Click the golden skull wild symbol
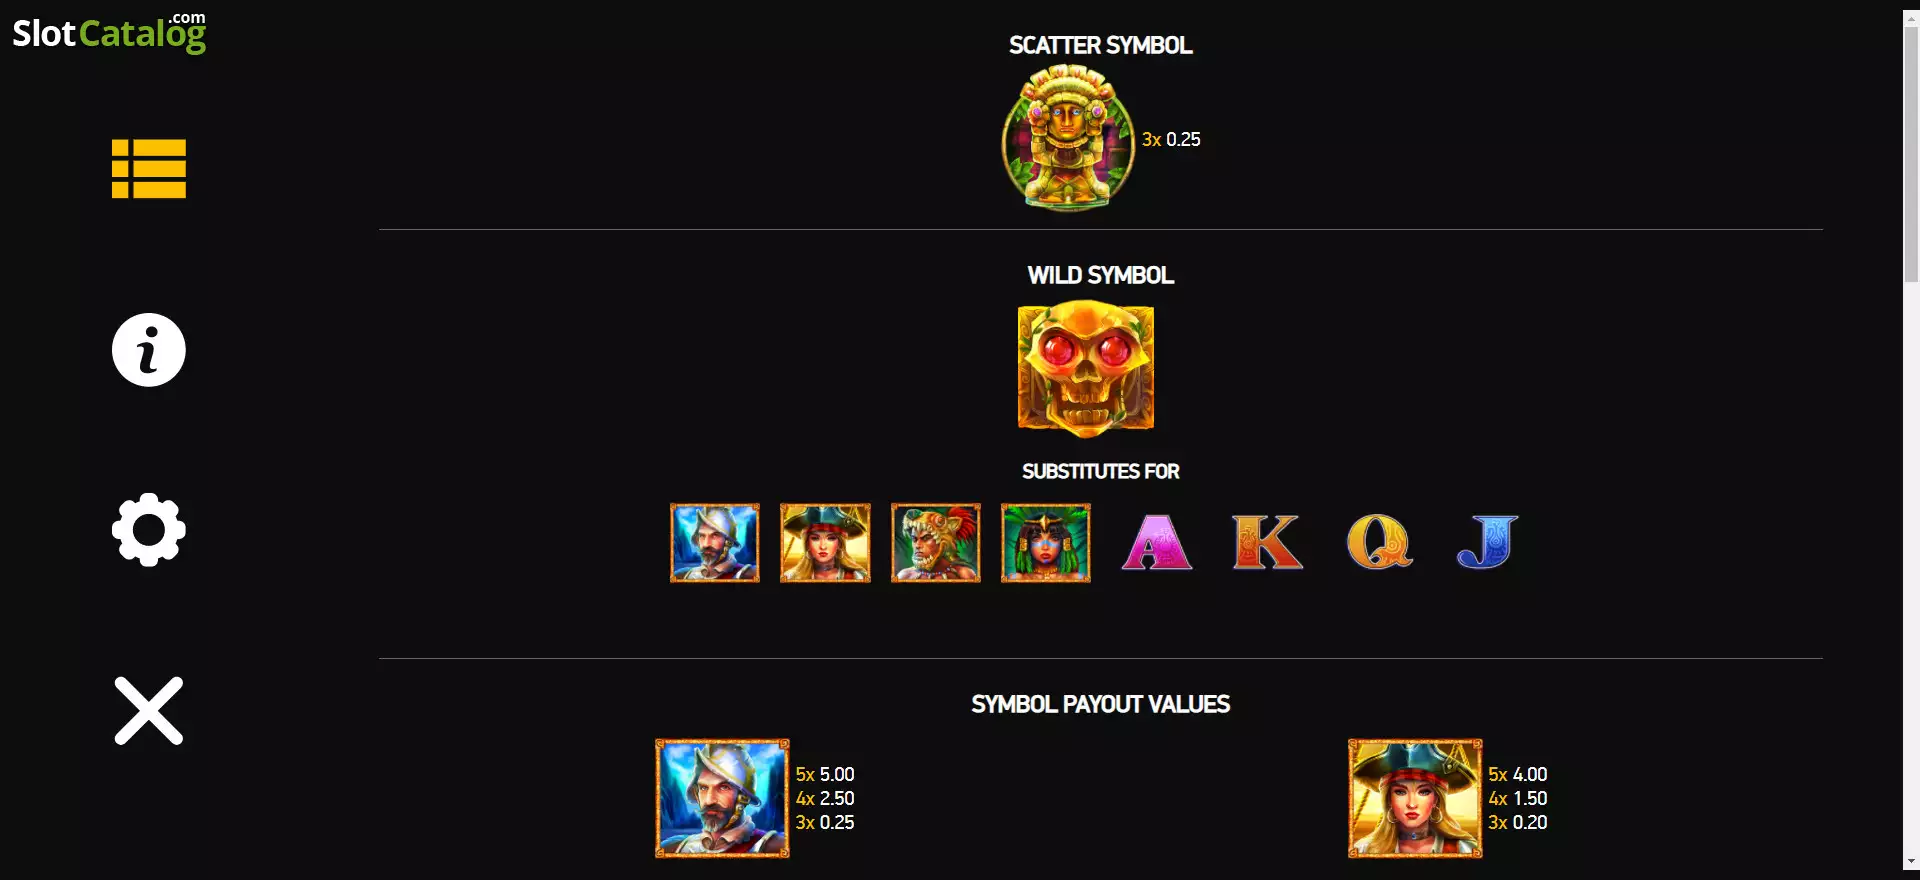The image size is (1920, 880). coord(1086,369)
